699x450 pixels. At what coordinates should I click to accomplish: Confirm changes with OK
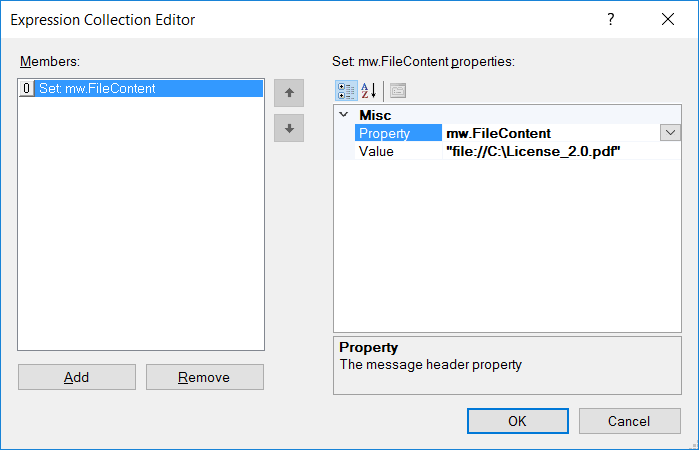coord(518,421)
